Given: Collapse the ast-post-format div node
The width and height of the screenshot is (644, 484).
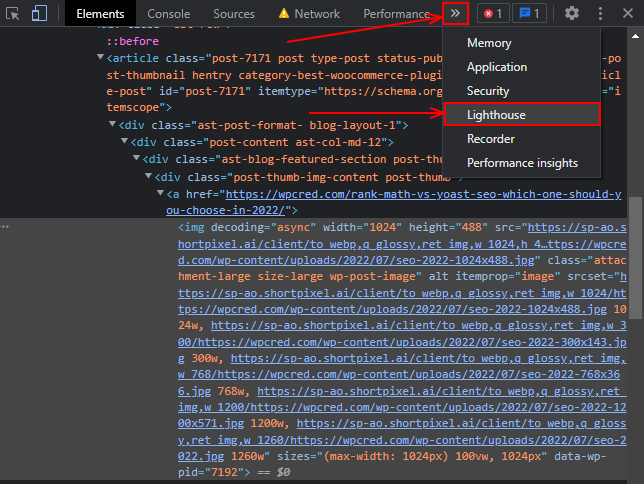Looking at the screenshot, I should point(112,124).
